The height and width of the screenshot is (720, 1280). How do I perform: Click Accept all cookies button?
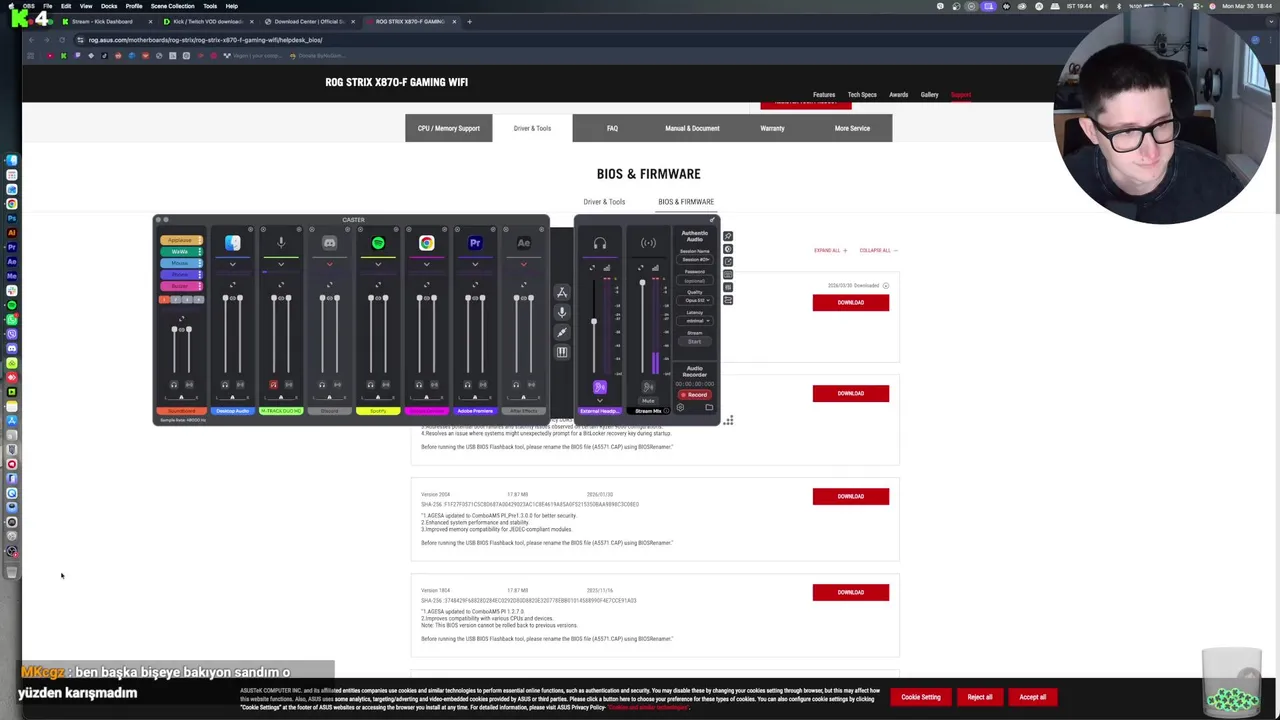1032,697
